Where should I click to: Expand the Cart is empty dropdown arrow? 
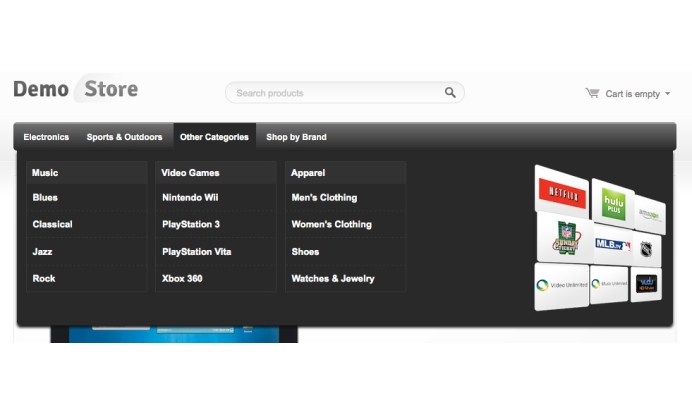tap(667, 94)
